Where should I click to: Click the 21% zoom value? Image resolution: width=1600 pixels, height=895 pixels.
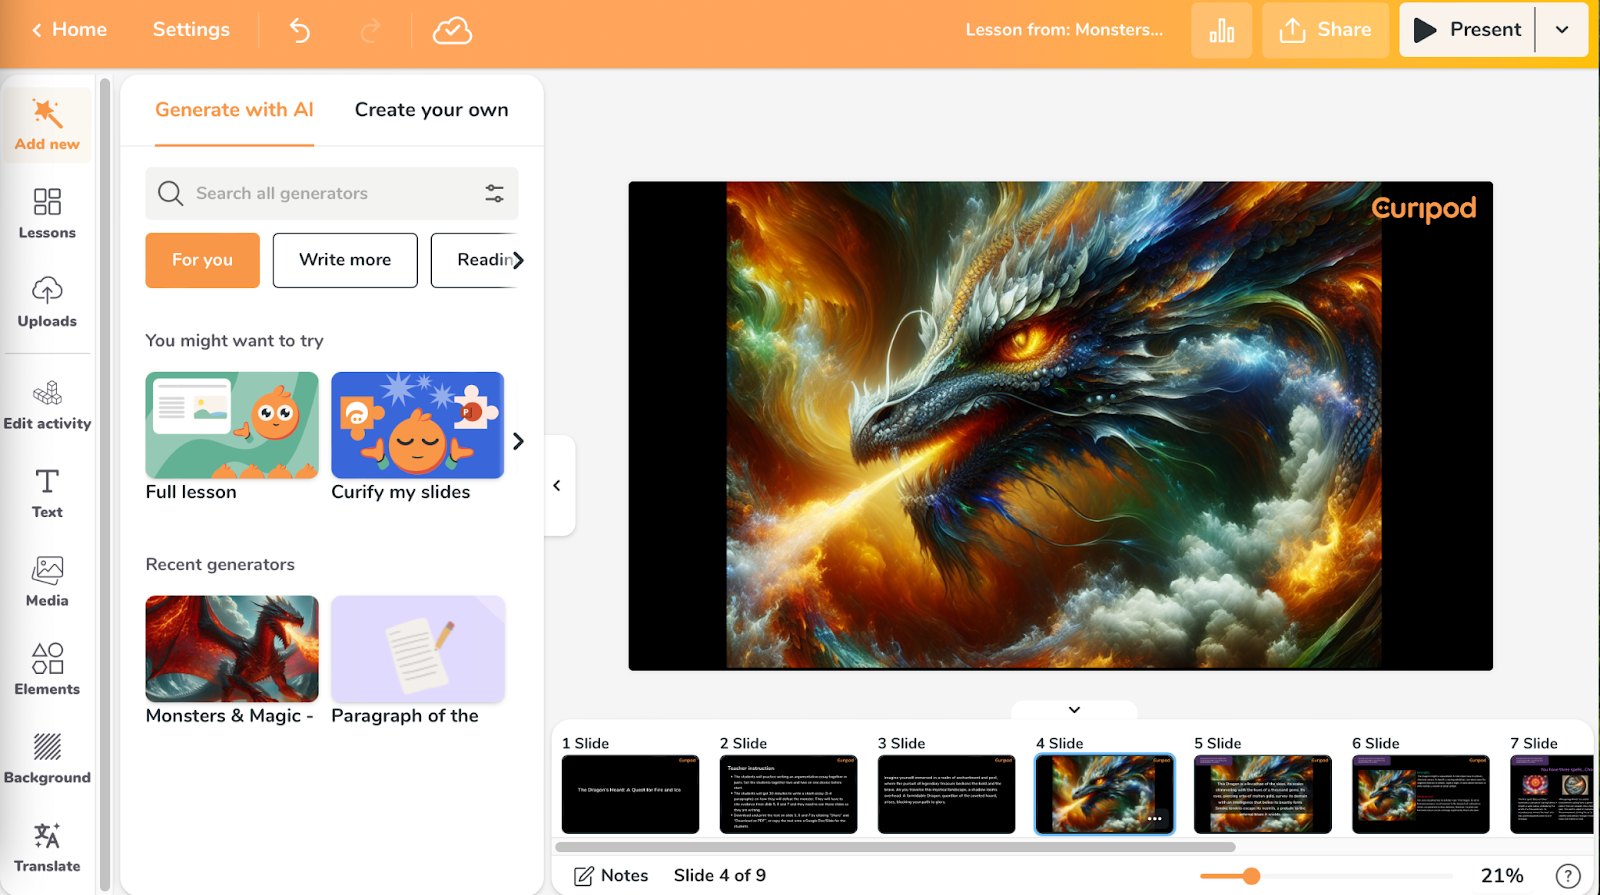click(1502, 876)
